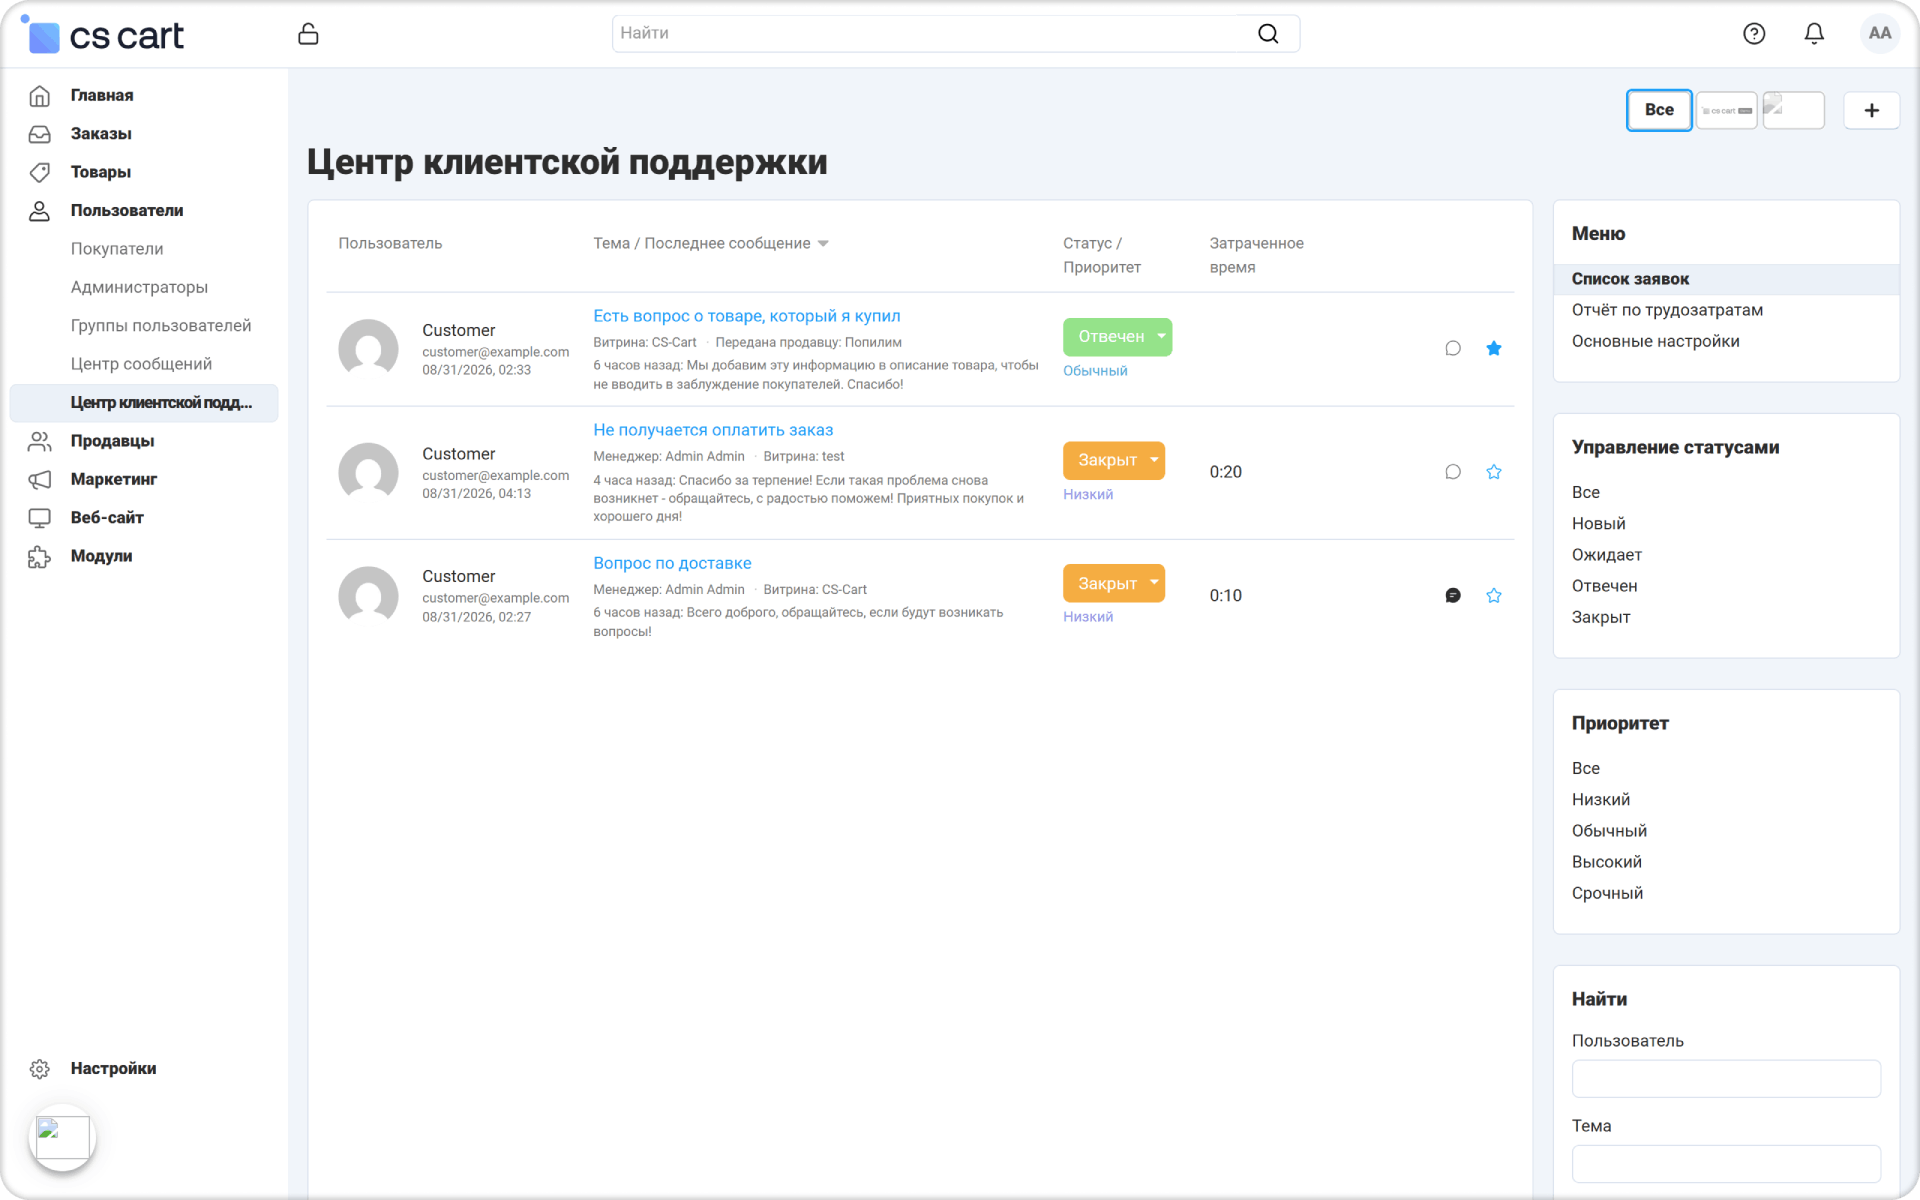Click the lock icon in top bar

(x=308, y=34)
